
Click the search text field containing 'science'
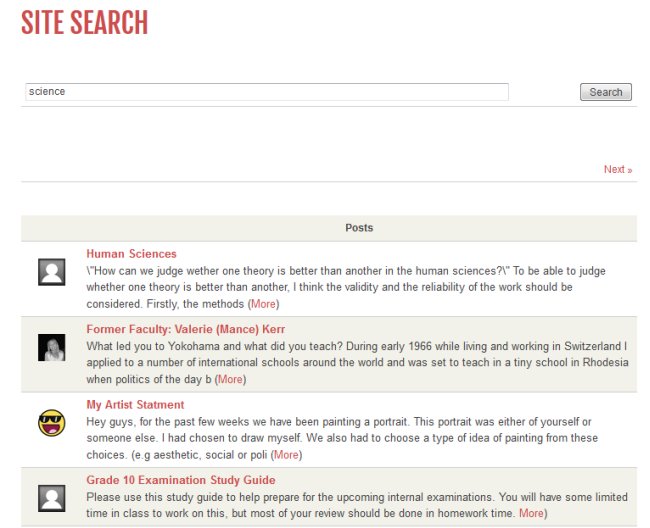point(267,92)
